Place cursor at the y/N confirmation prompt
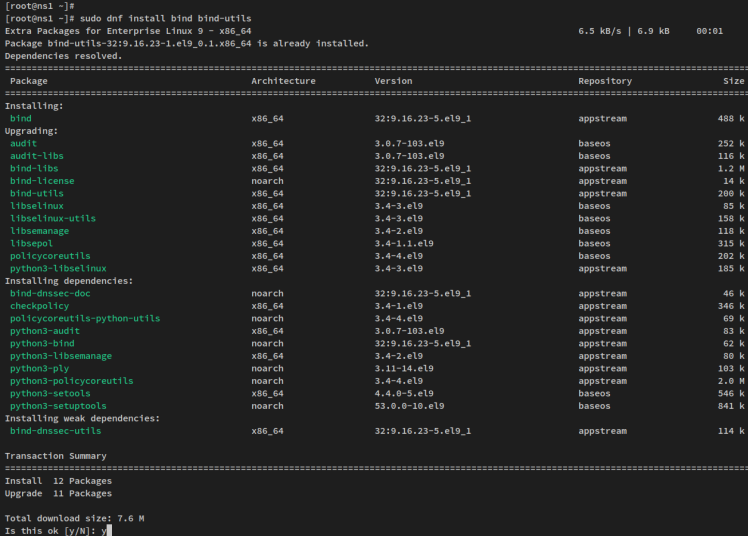 click(x=107, y=531)
